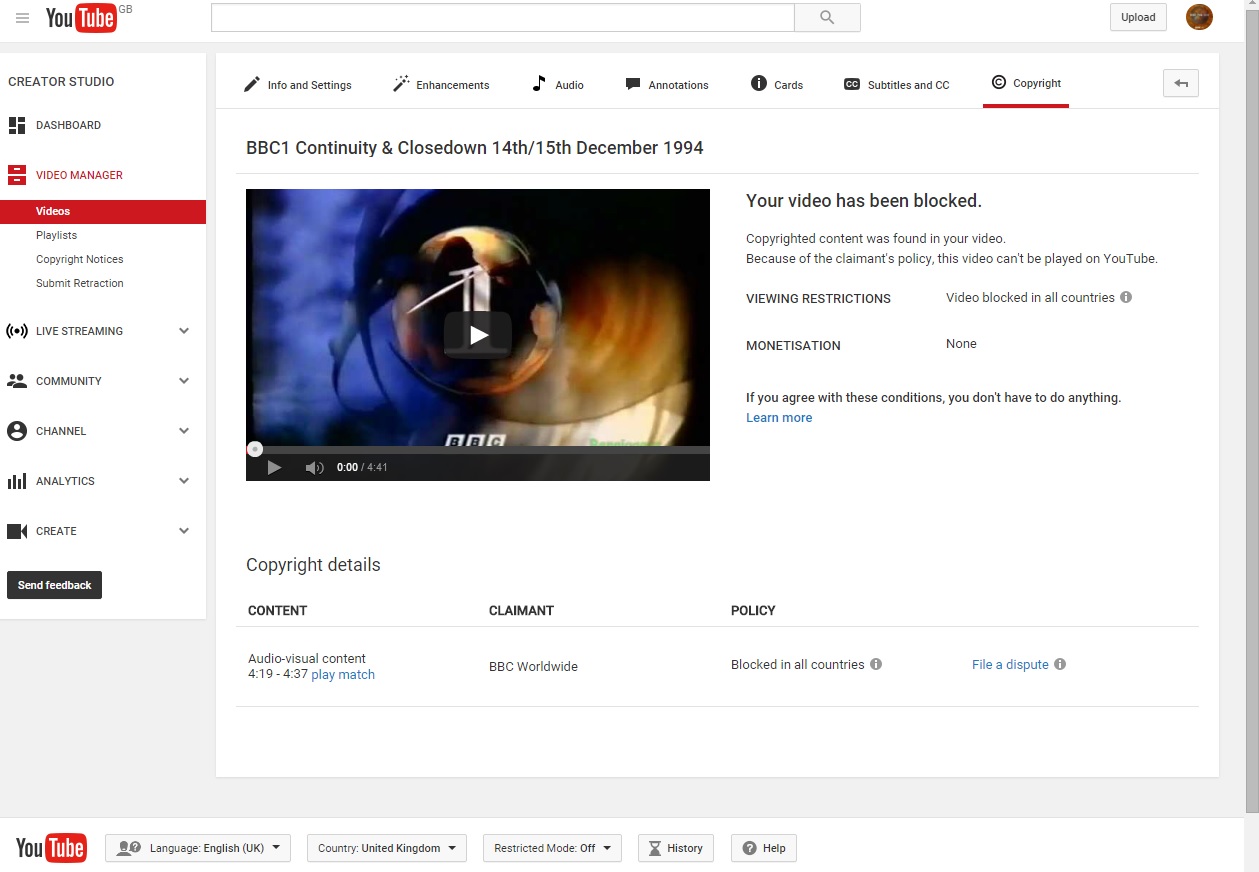Click the YouTube logo in header
The image size is (1259, 872).
81,17
